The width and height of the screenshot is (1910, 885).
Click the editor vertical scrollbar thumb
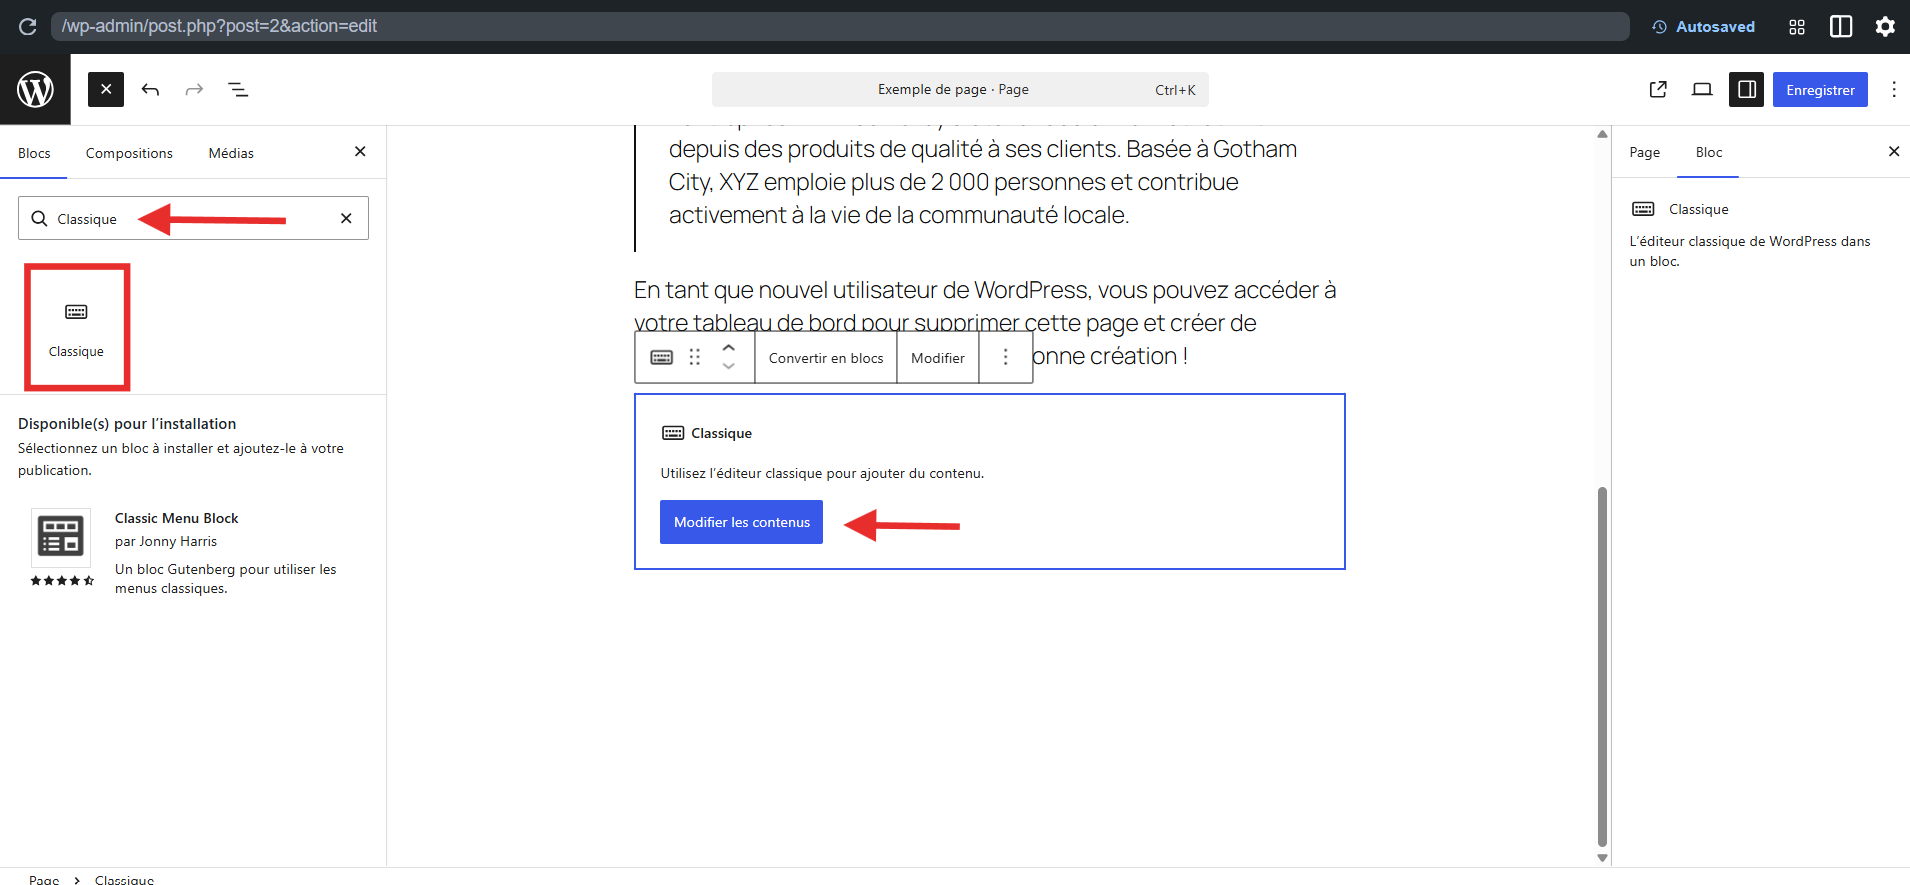[x=1602, y=667]
